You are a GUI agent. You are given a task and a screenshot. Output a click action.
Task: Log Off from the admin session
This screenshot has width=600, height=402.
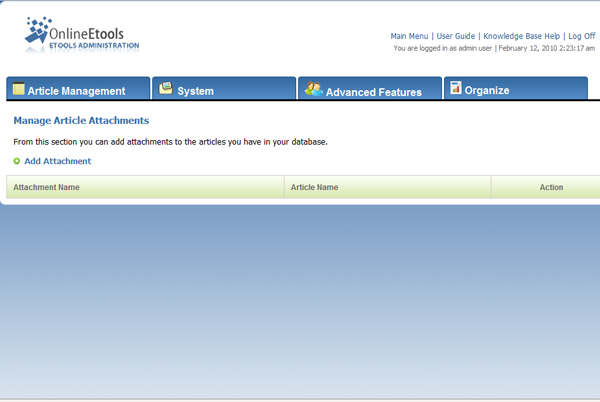click(x=581, y=36)
